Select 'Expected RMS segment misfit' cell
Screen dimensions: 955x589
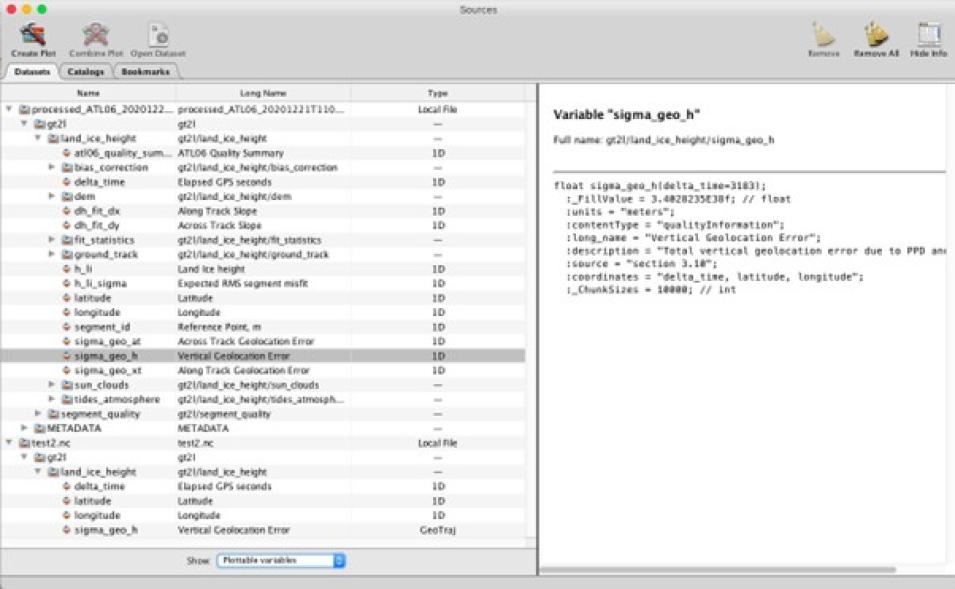click(242, 283)
